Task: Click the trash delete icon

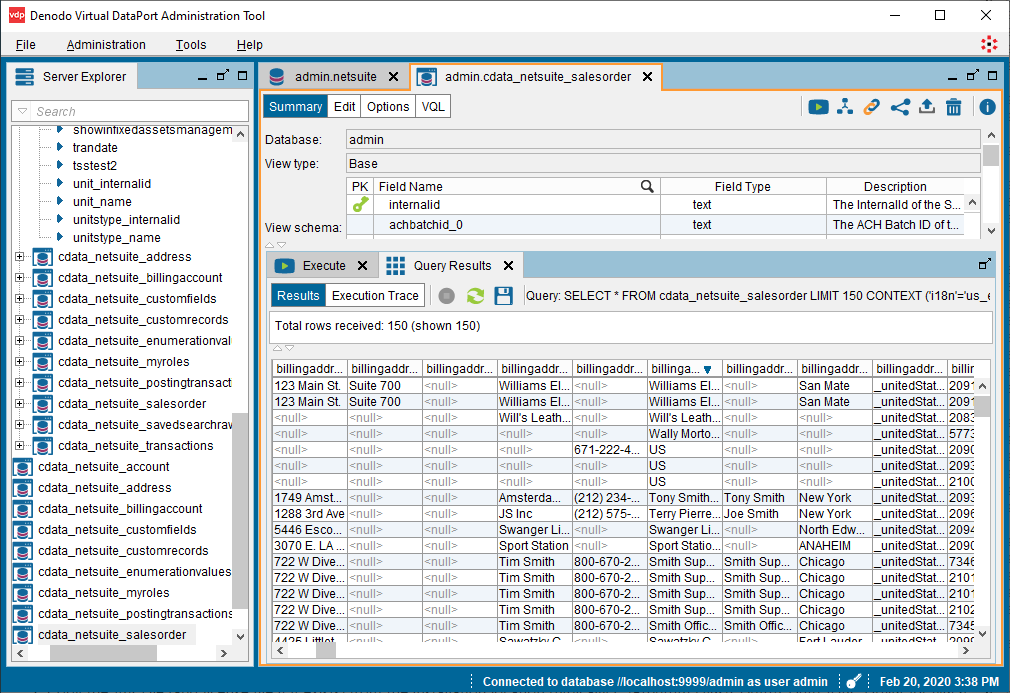Action: (953, 107)
